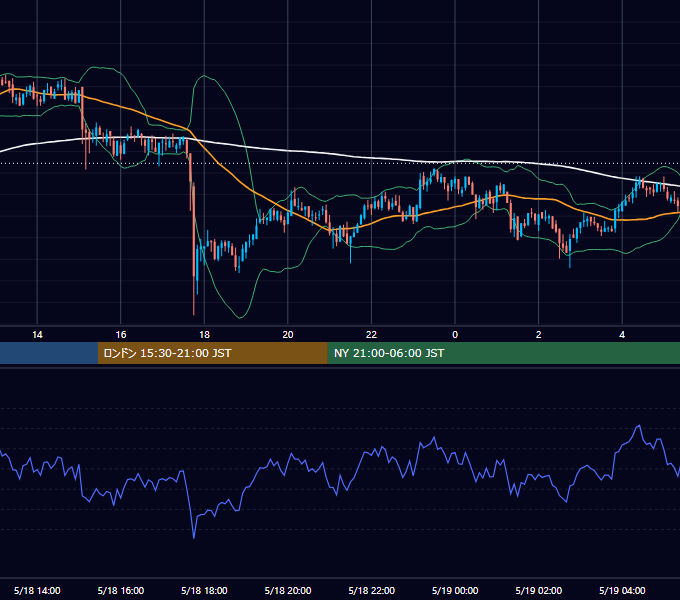The image size is (680, 600).
Task: Click the 5/19 04:00 label on oscillator axis
Action: [622, 590]
